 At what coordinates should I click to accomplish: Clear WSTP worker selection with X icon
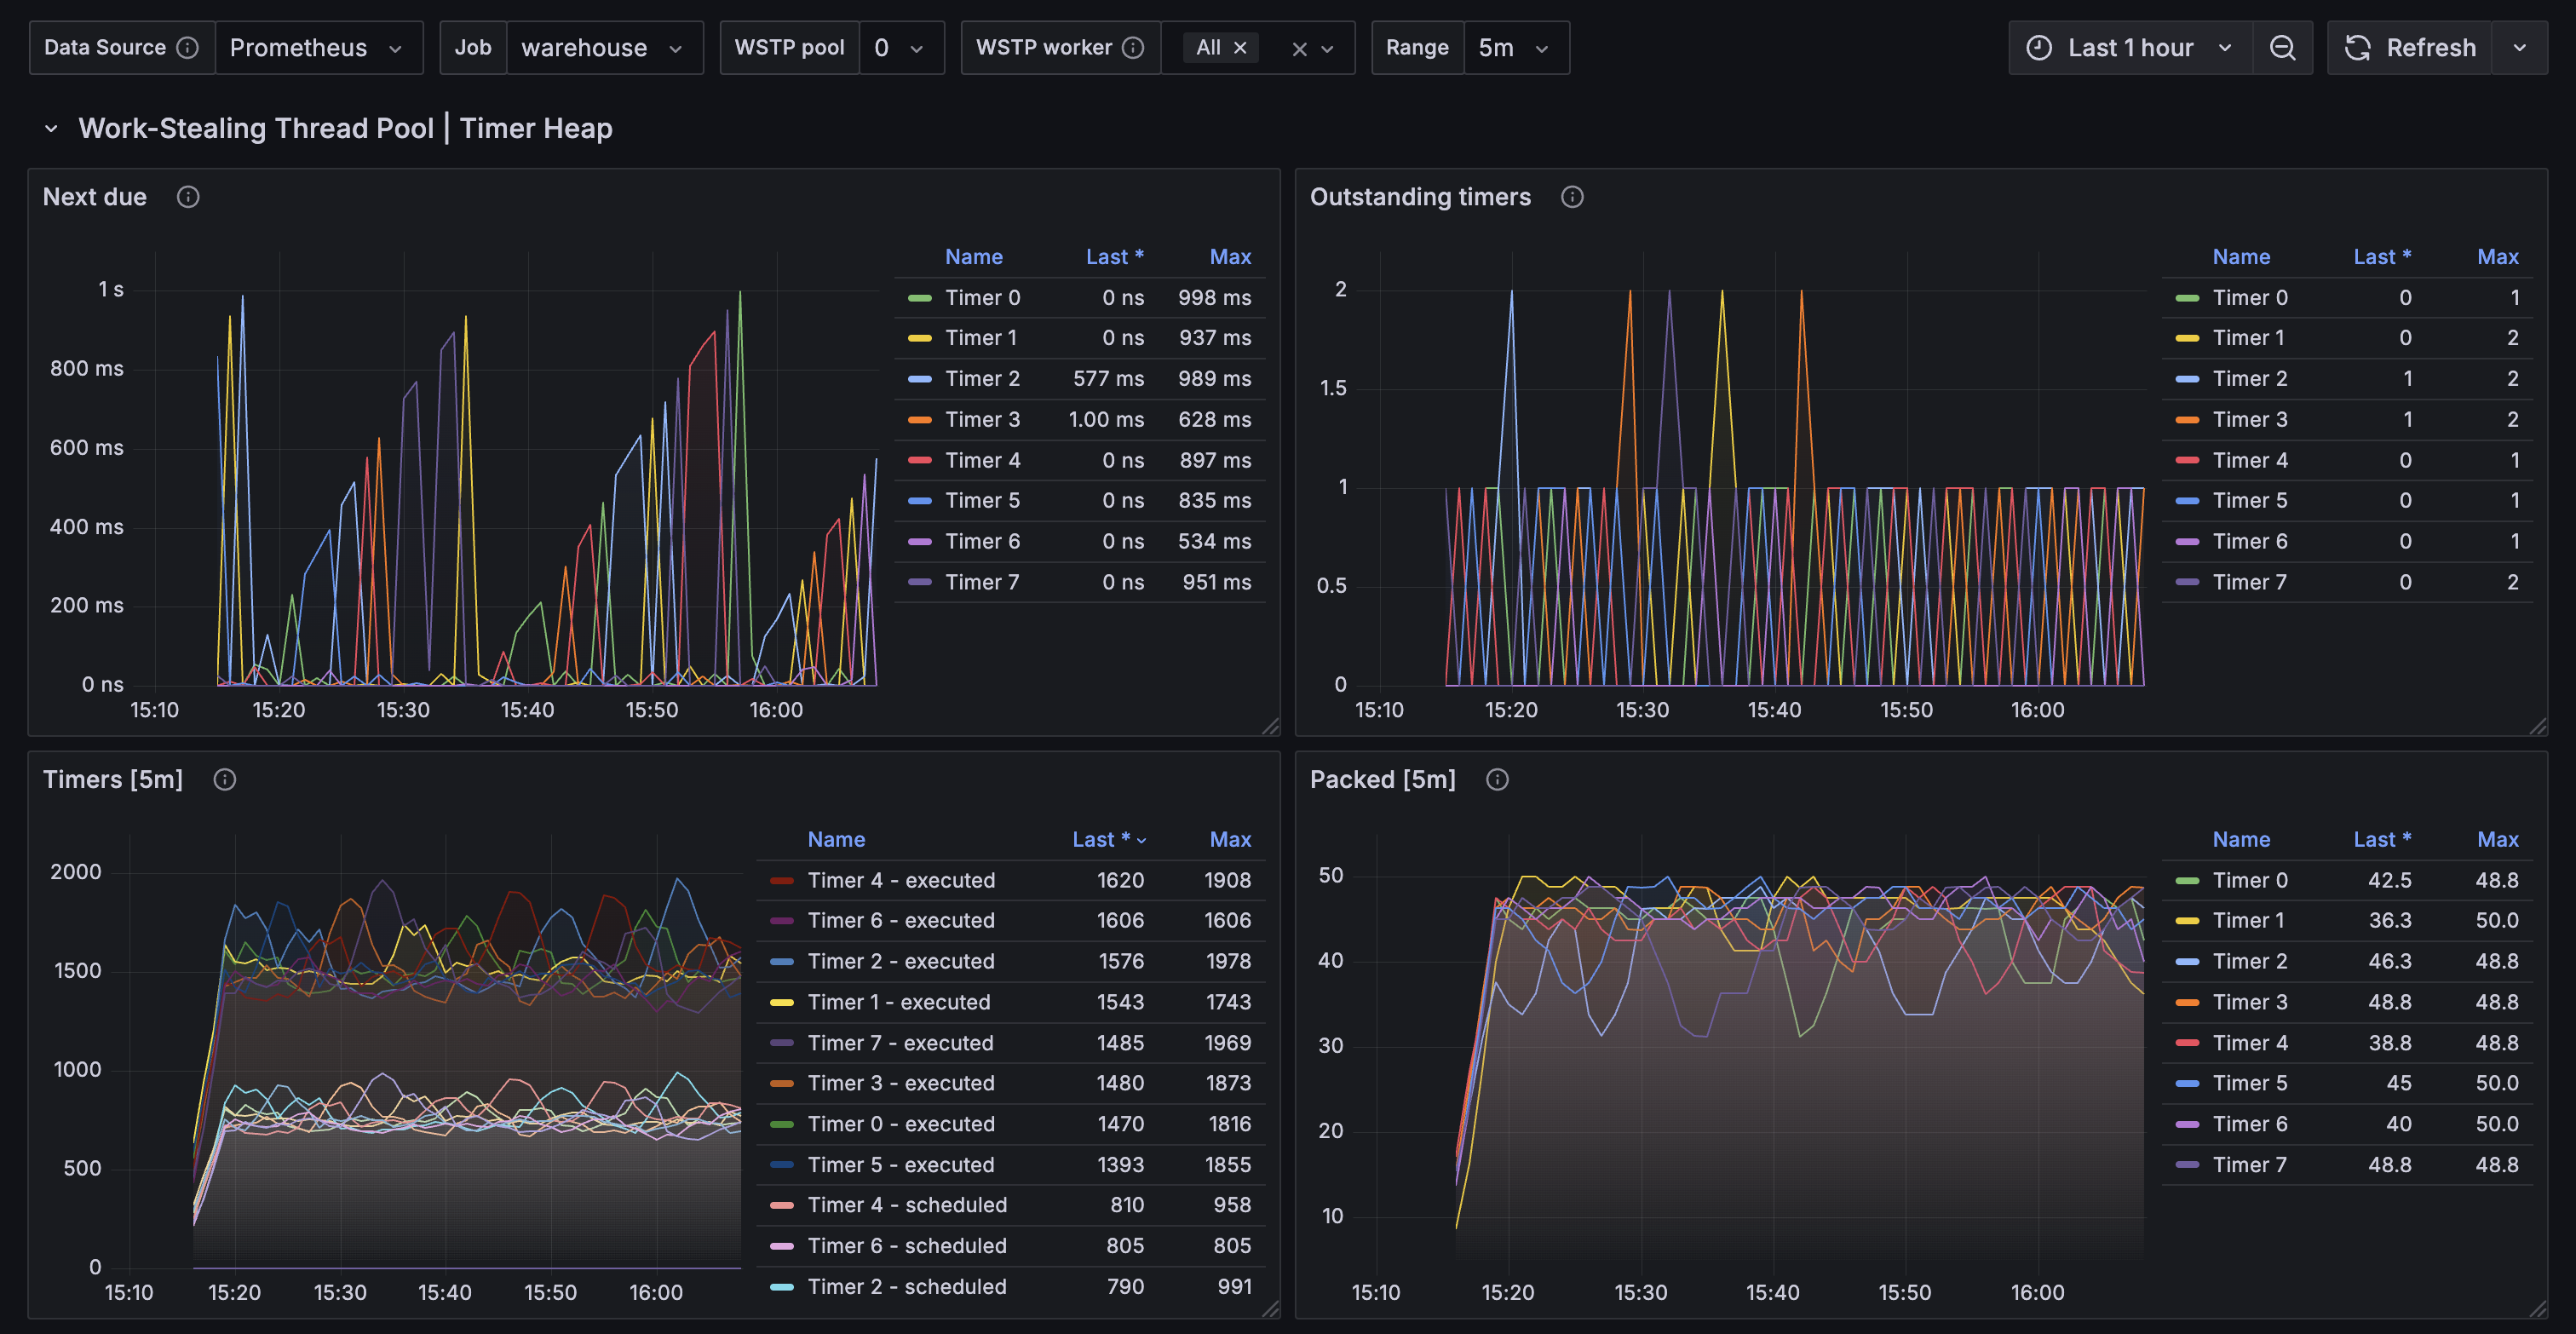click(x=1299, y=48)
